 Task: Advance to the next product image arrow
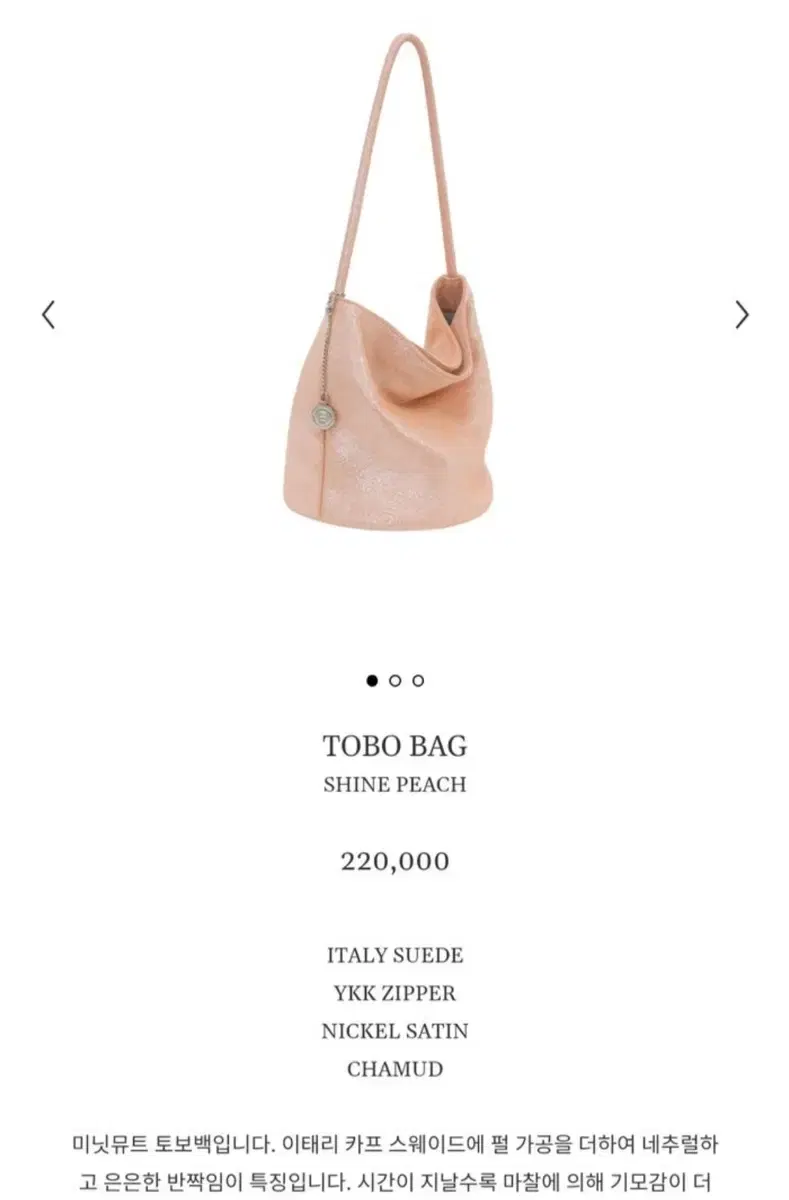741,314
